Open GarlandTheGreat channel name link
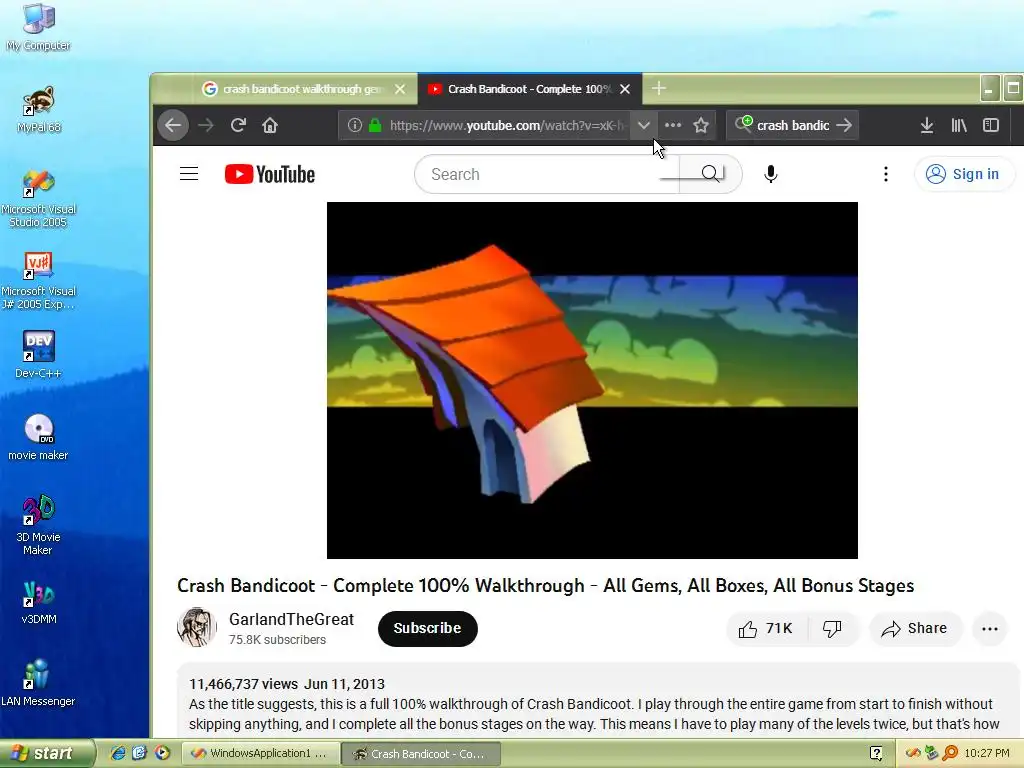 tap(291, 619)
